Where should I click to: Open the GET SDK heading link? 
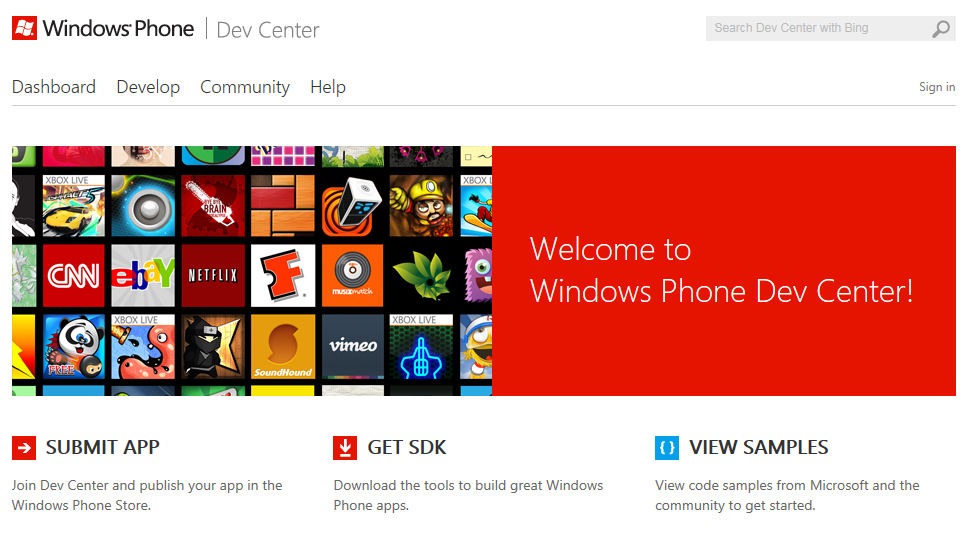pos(406,447)
